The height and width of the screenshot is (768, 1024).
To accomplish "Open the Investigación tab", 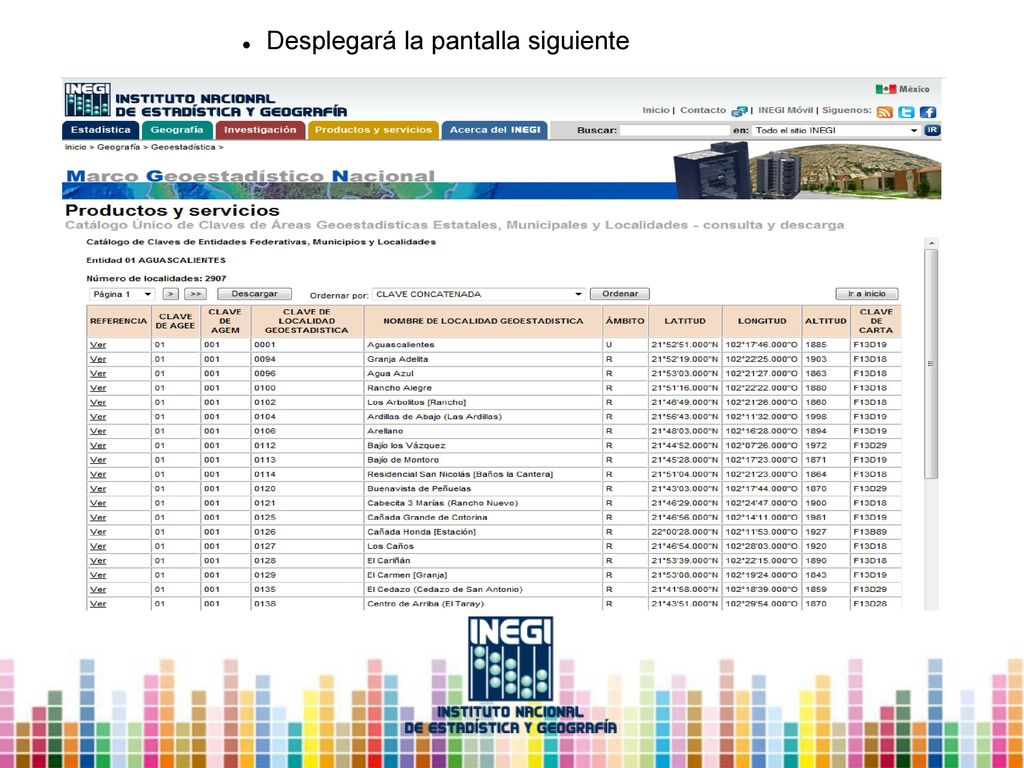I will coord(260,130).
